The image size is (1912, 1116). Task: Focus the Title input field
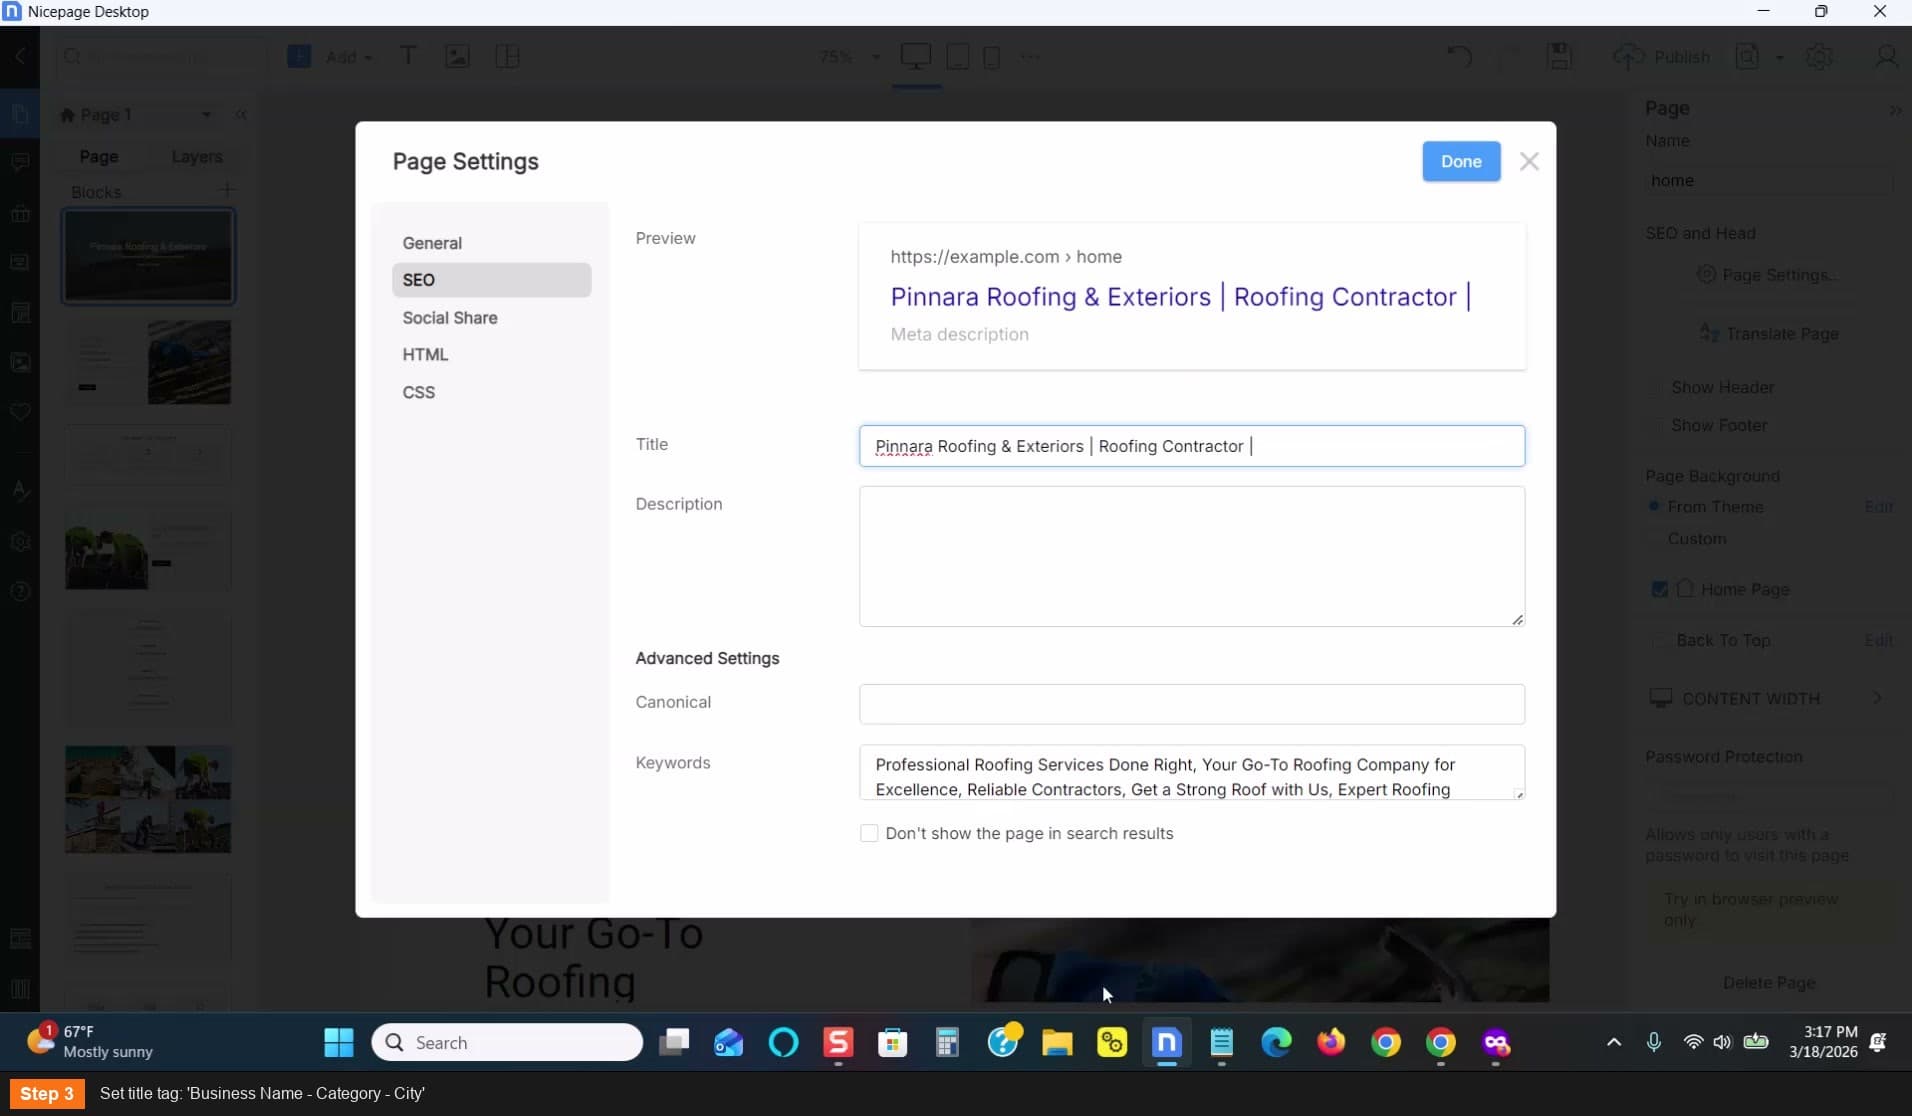point(1192,446)
